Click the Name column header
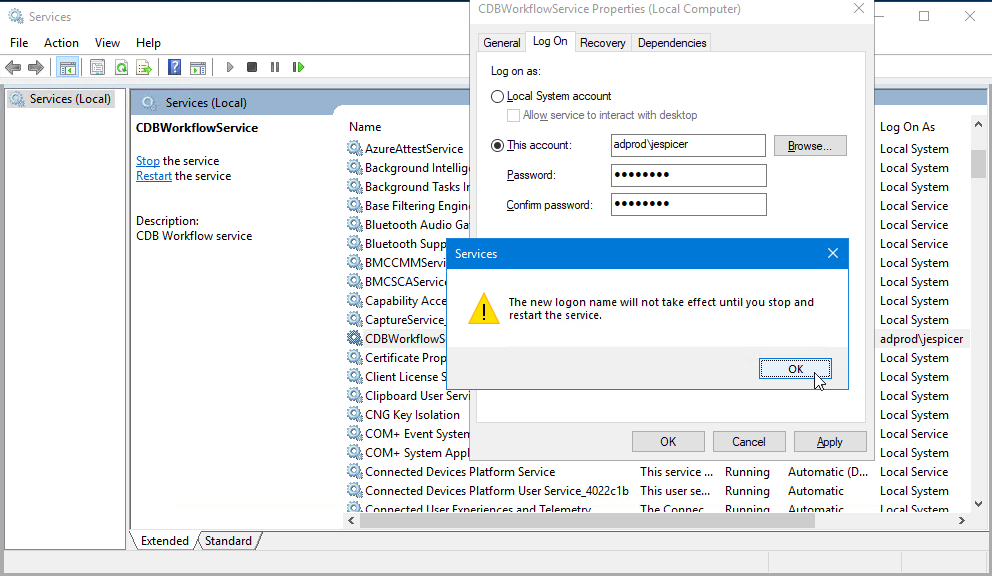Viewport: 992px width, 576px height. click(365, 127)
